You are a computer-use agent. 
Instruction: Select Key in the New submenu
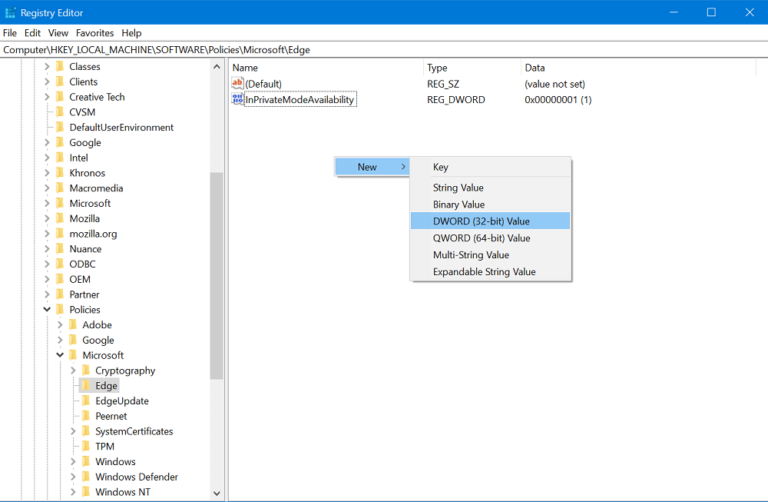pos(441,167)
